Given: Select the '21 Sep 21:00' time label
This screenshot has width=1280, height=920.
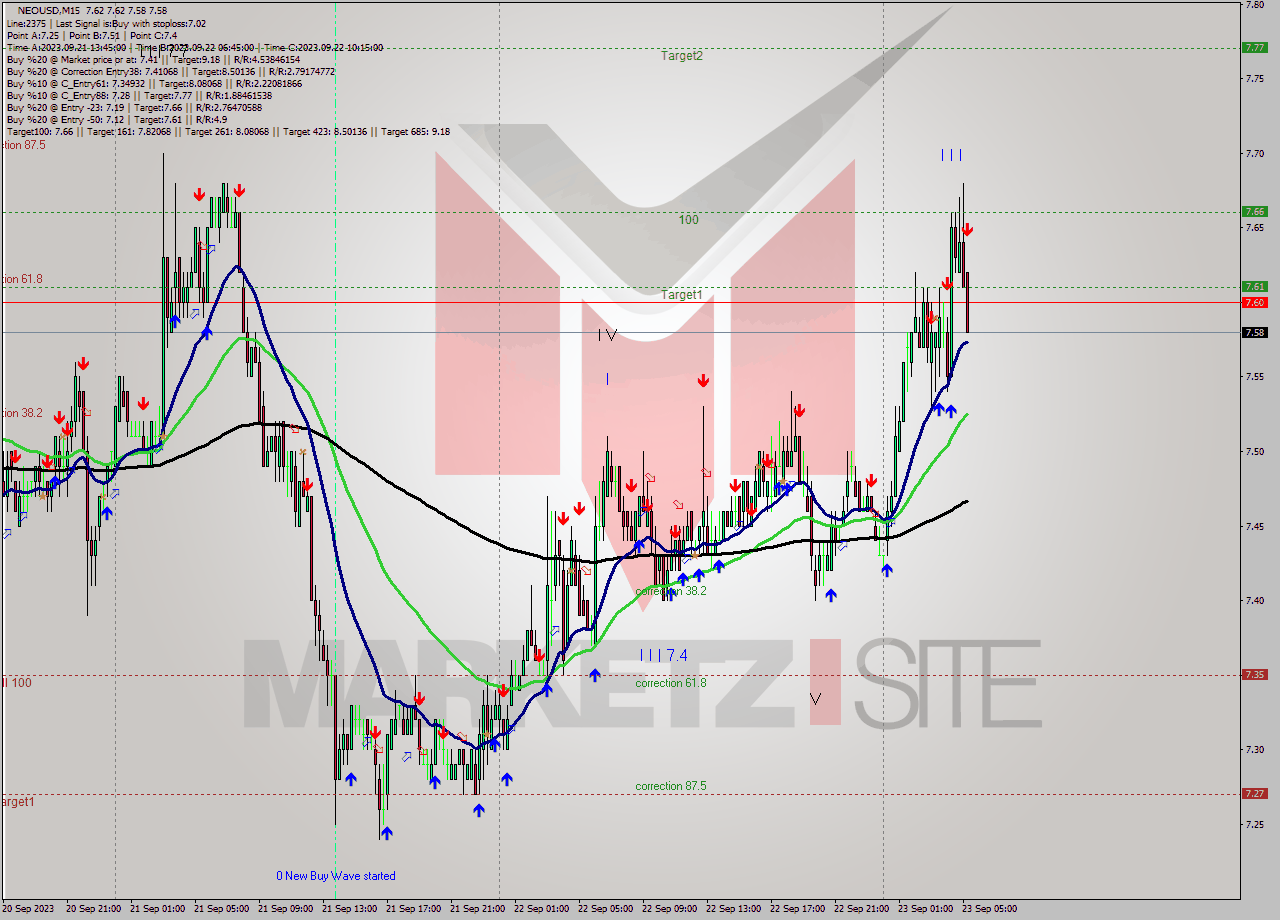Looking at the screenshot, I should tap(476, 909).
